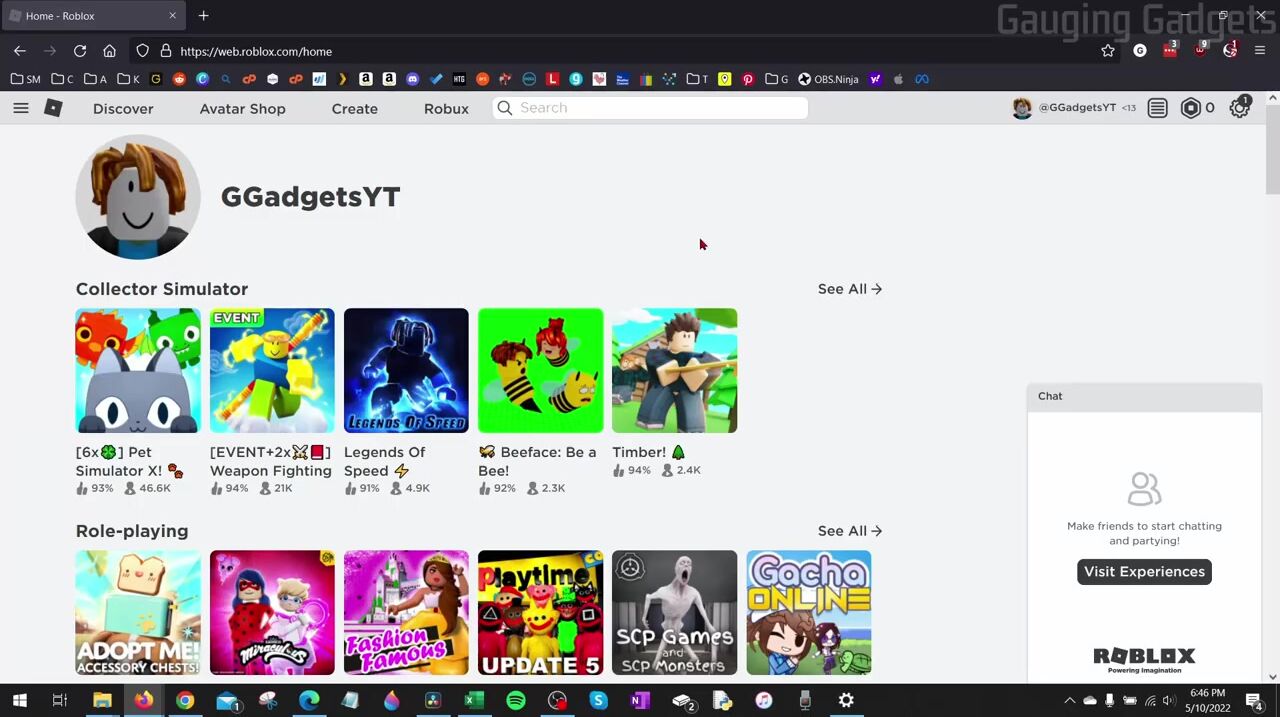
Task: Open the Pet Simulator X thumbnail
Action: [x=138, y=371]
